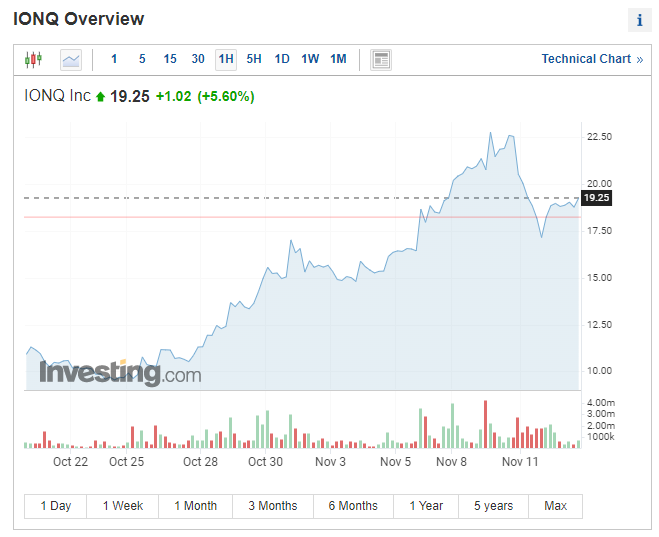Click the 22.50 price axis label
Image resolution: width=659 pixels, height=537 pixels.
point(599,137)
